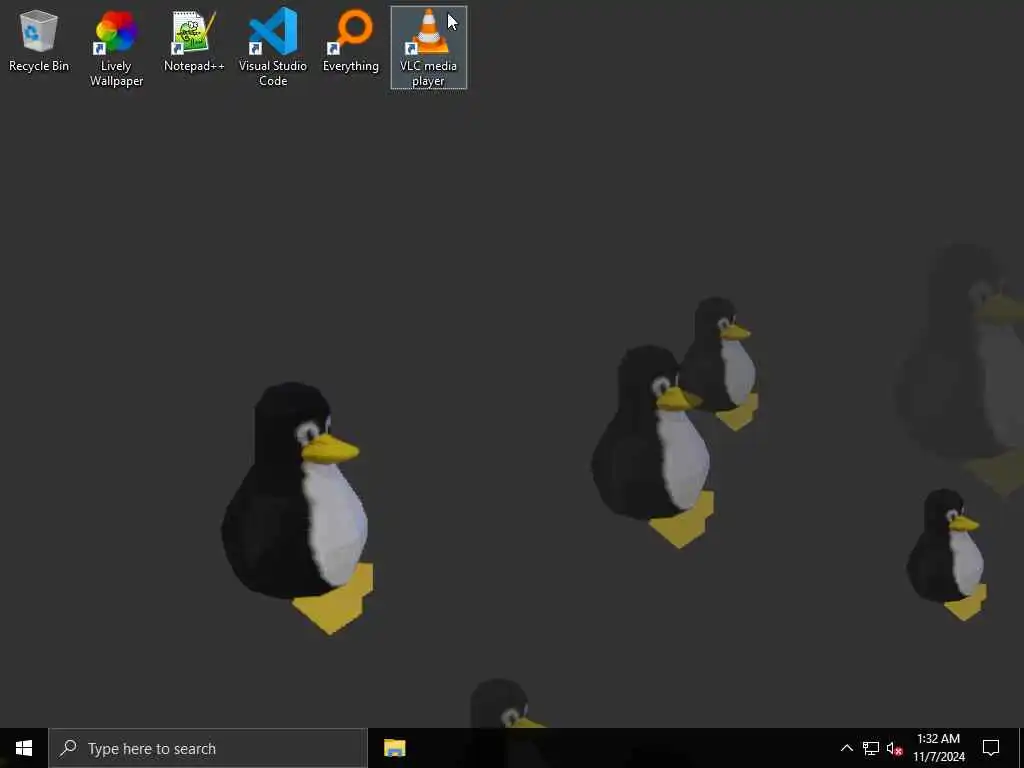Open the network status tray icon
This screenshot has width=1024, height=768.
(871, 748)
